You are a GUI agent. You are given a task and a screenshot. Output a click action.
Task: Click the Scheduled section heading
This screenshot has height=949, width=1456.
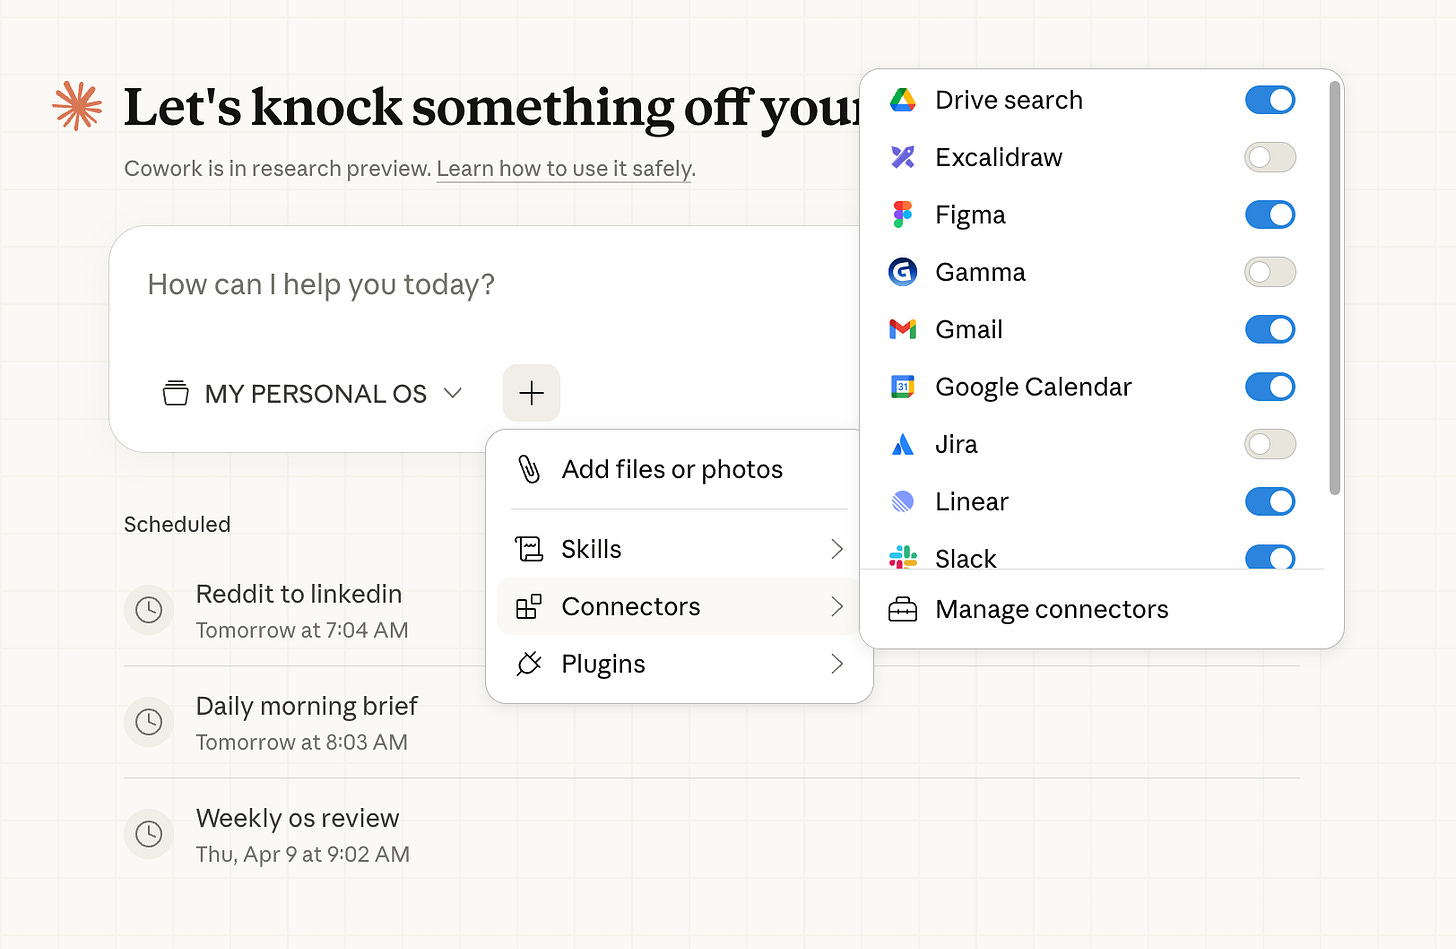(x=177, y=524)
